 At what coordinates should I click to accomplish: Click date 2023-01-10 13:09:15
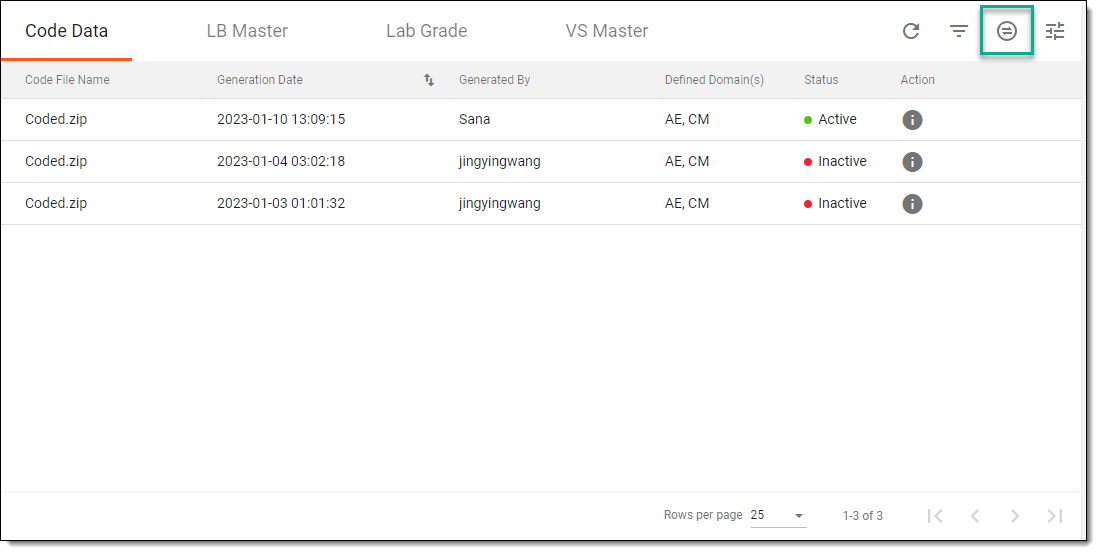281,119
